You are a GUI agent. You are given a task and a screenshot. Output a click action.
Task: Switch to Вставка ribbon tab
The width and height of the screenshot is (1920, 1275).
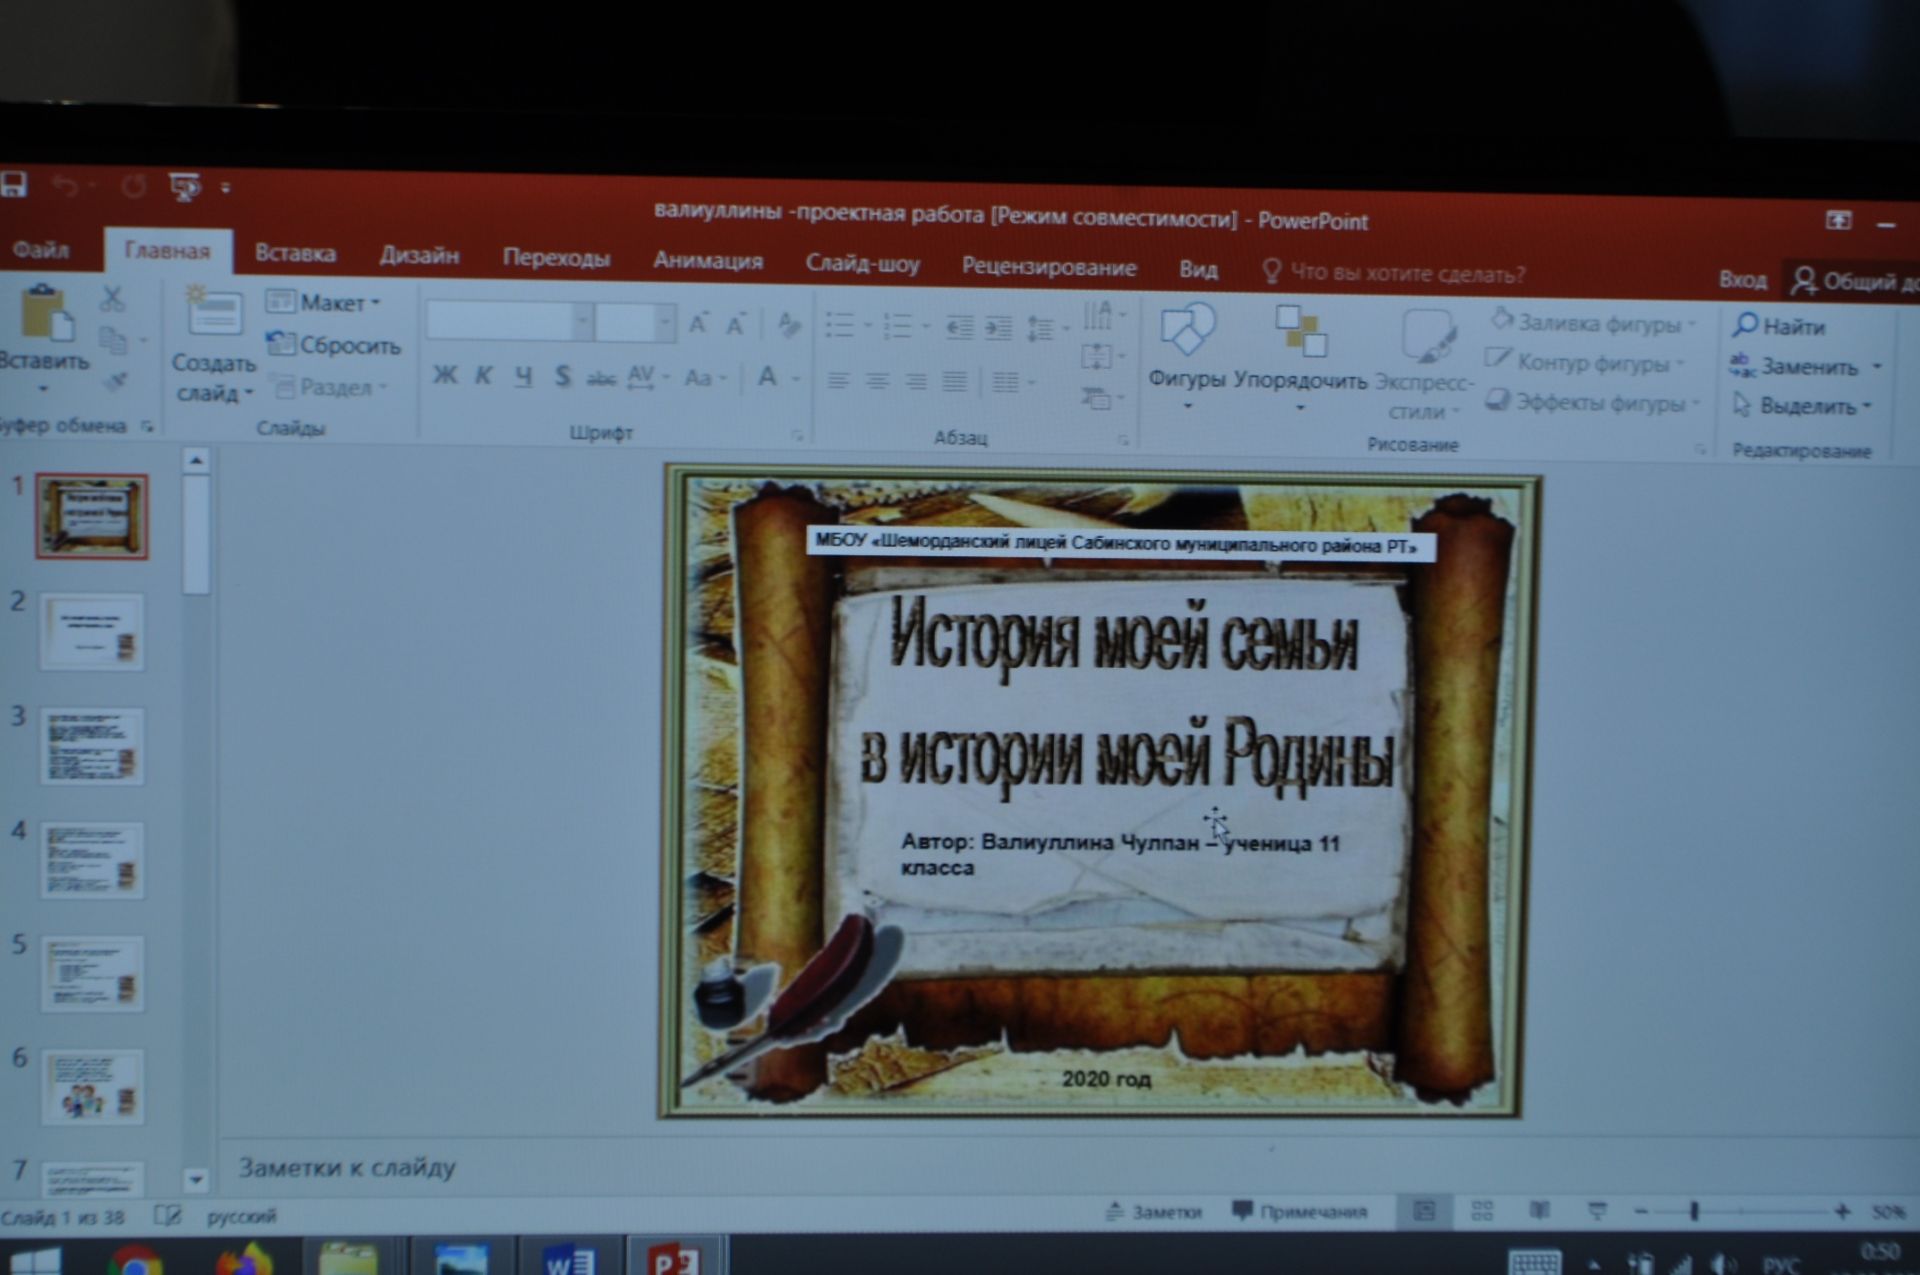(295, 253)
